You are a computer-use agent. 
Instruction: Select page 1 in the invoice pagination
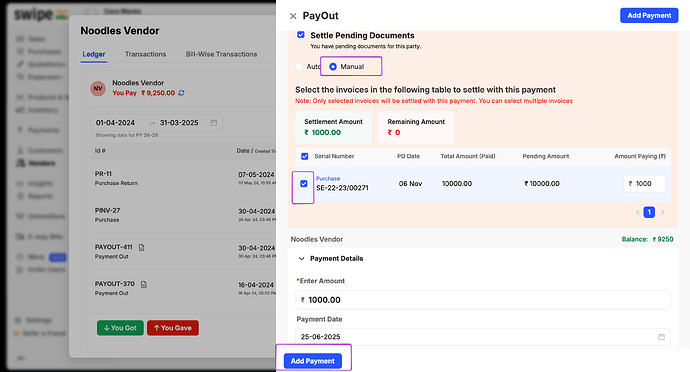point(649,212)
